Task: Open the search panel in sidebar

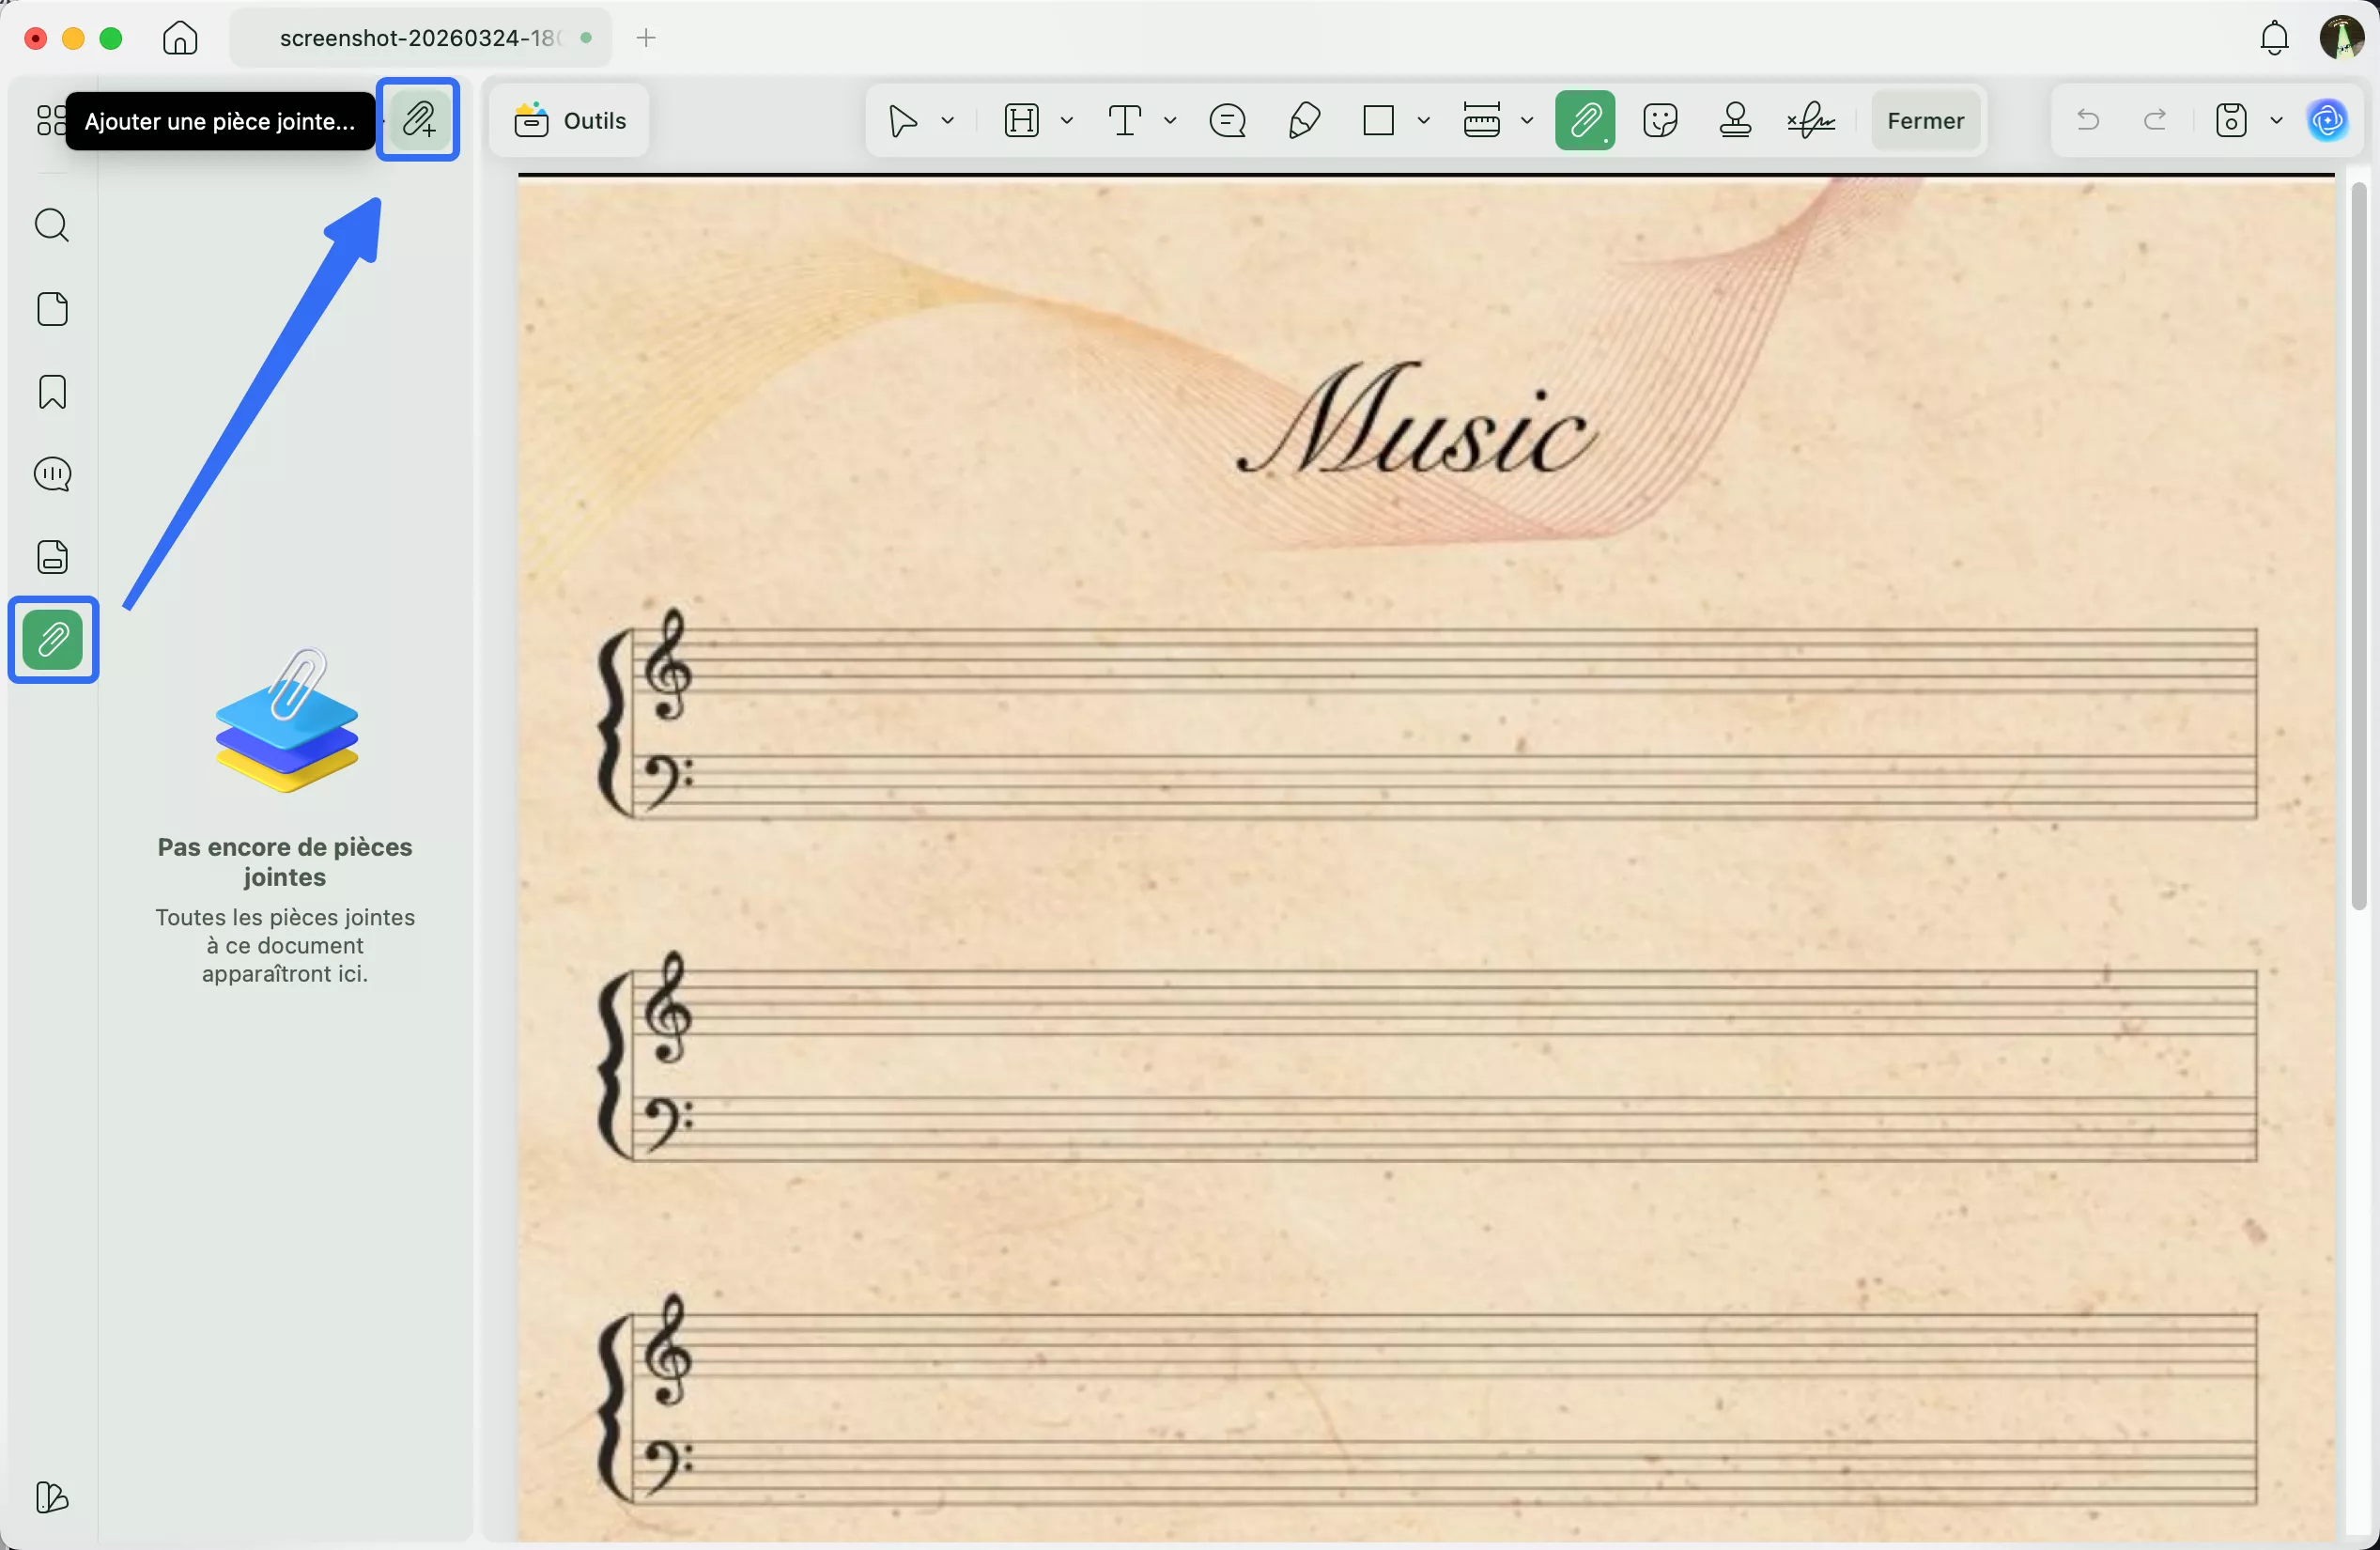Action: (x=52, y=225)
